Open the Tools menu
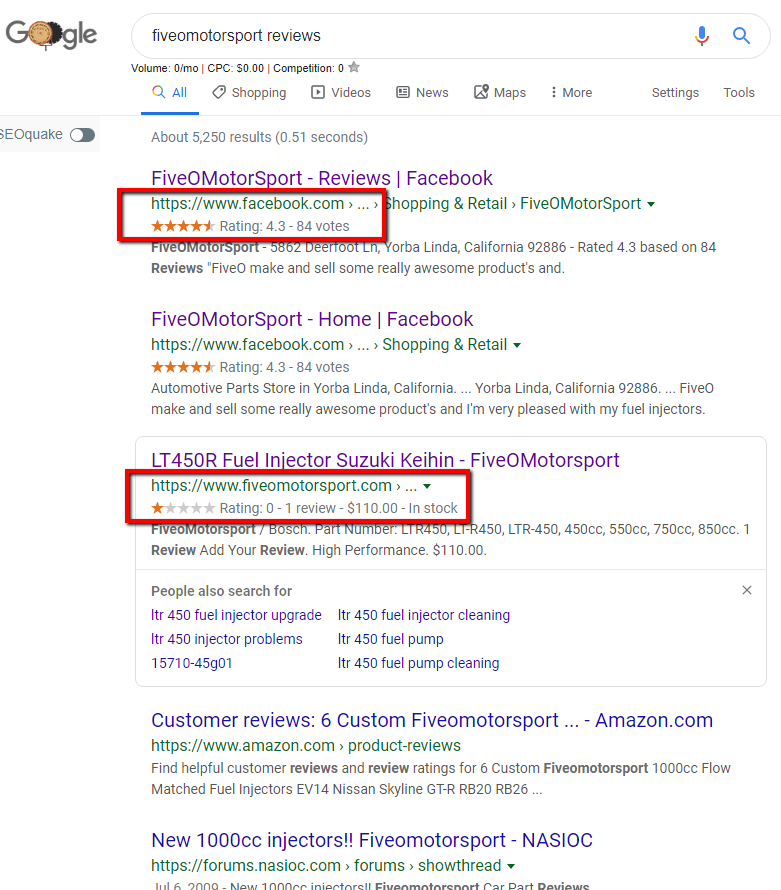The image size is (781, 890). click(739, 93)
